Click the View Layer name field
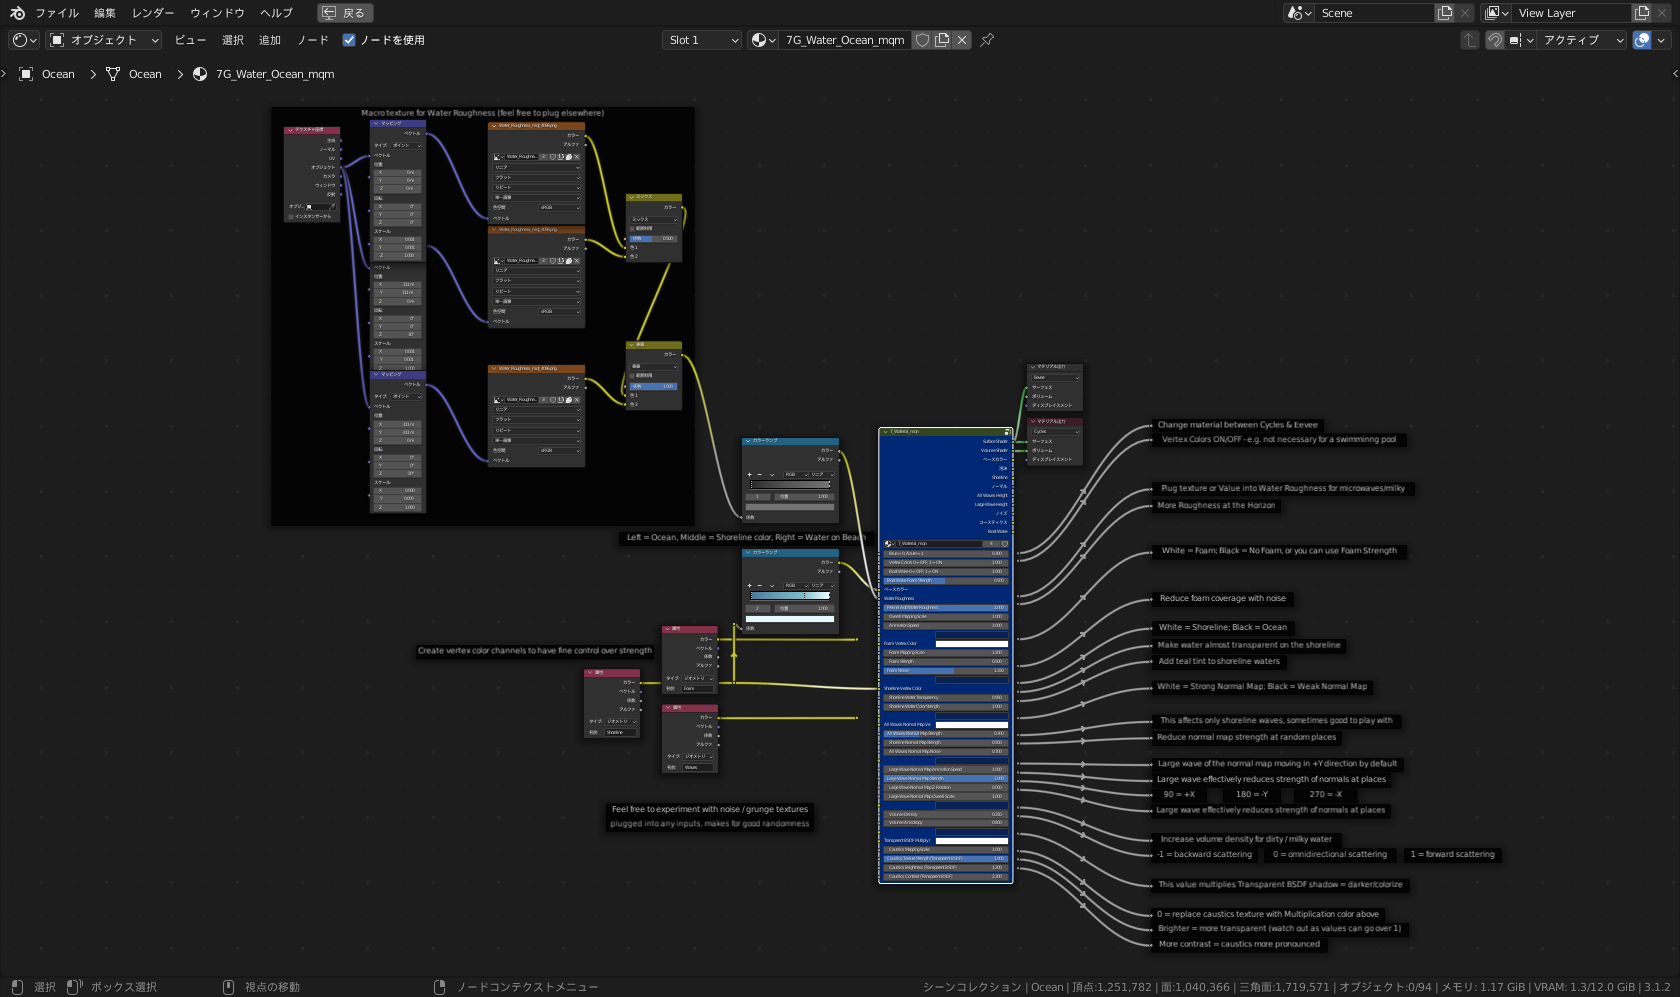1680x997 pixels. pos(1572,13)
